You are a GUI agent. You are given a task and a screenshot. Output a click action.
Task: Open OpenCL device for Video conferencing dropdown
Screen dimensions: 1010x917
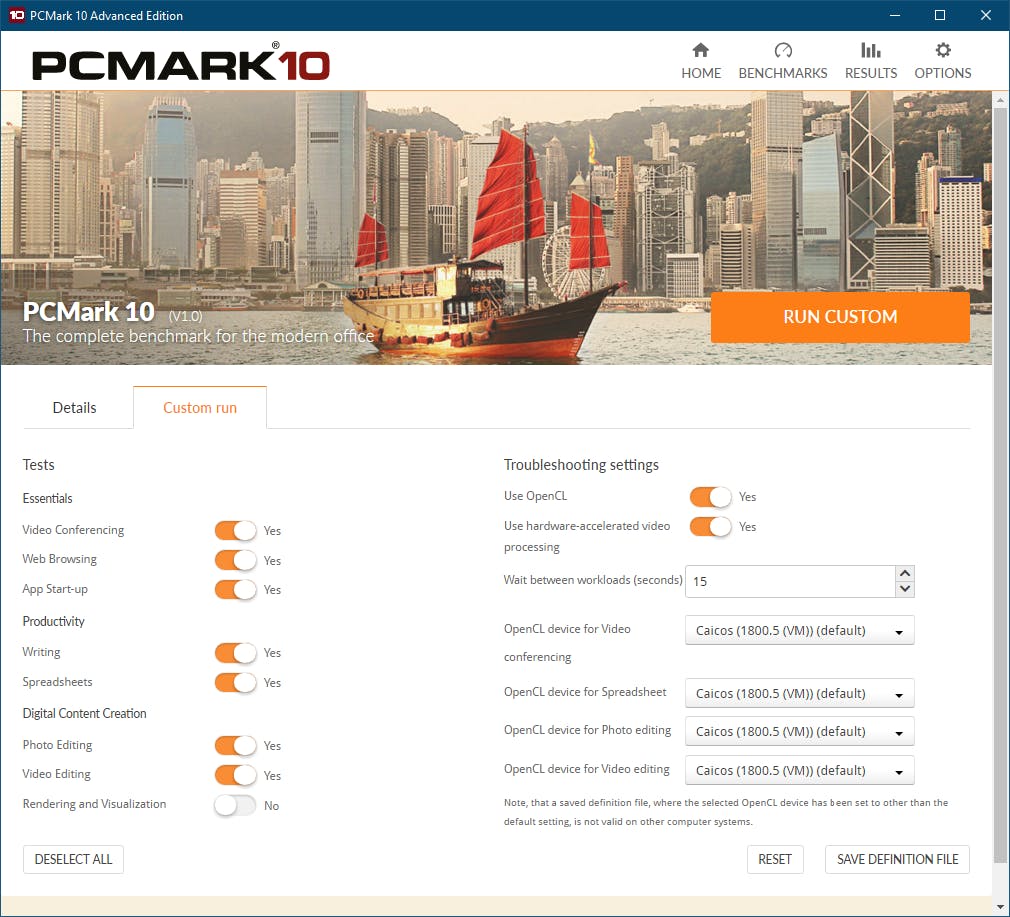coord(799,630)
